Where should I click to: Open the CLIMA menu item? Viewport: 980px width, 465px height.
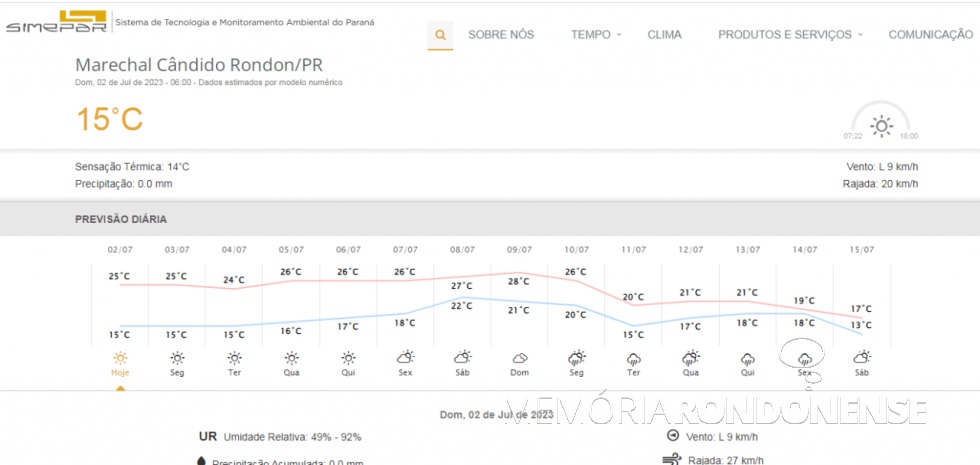[664, 35]
